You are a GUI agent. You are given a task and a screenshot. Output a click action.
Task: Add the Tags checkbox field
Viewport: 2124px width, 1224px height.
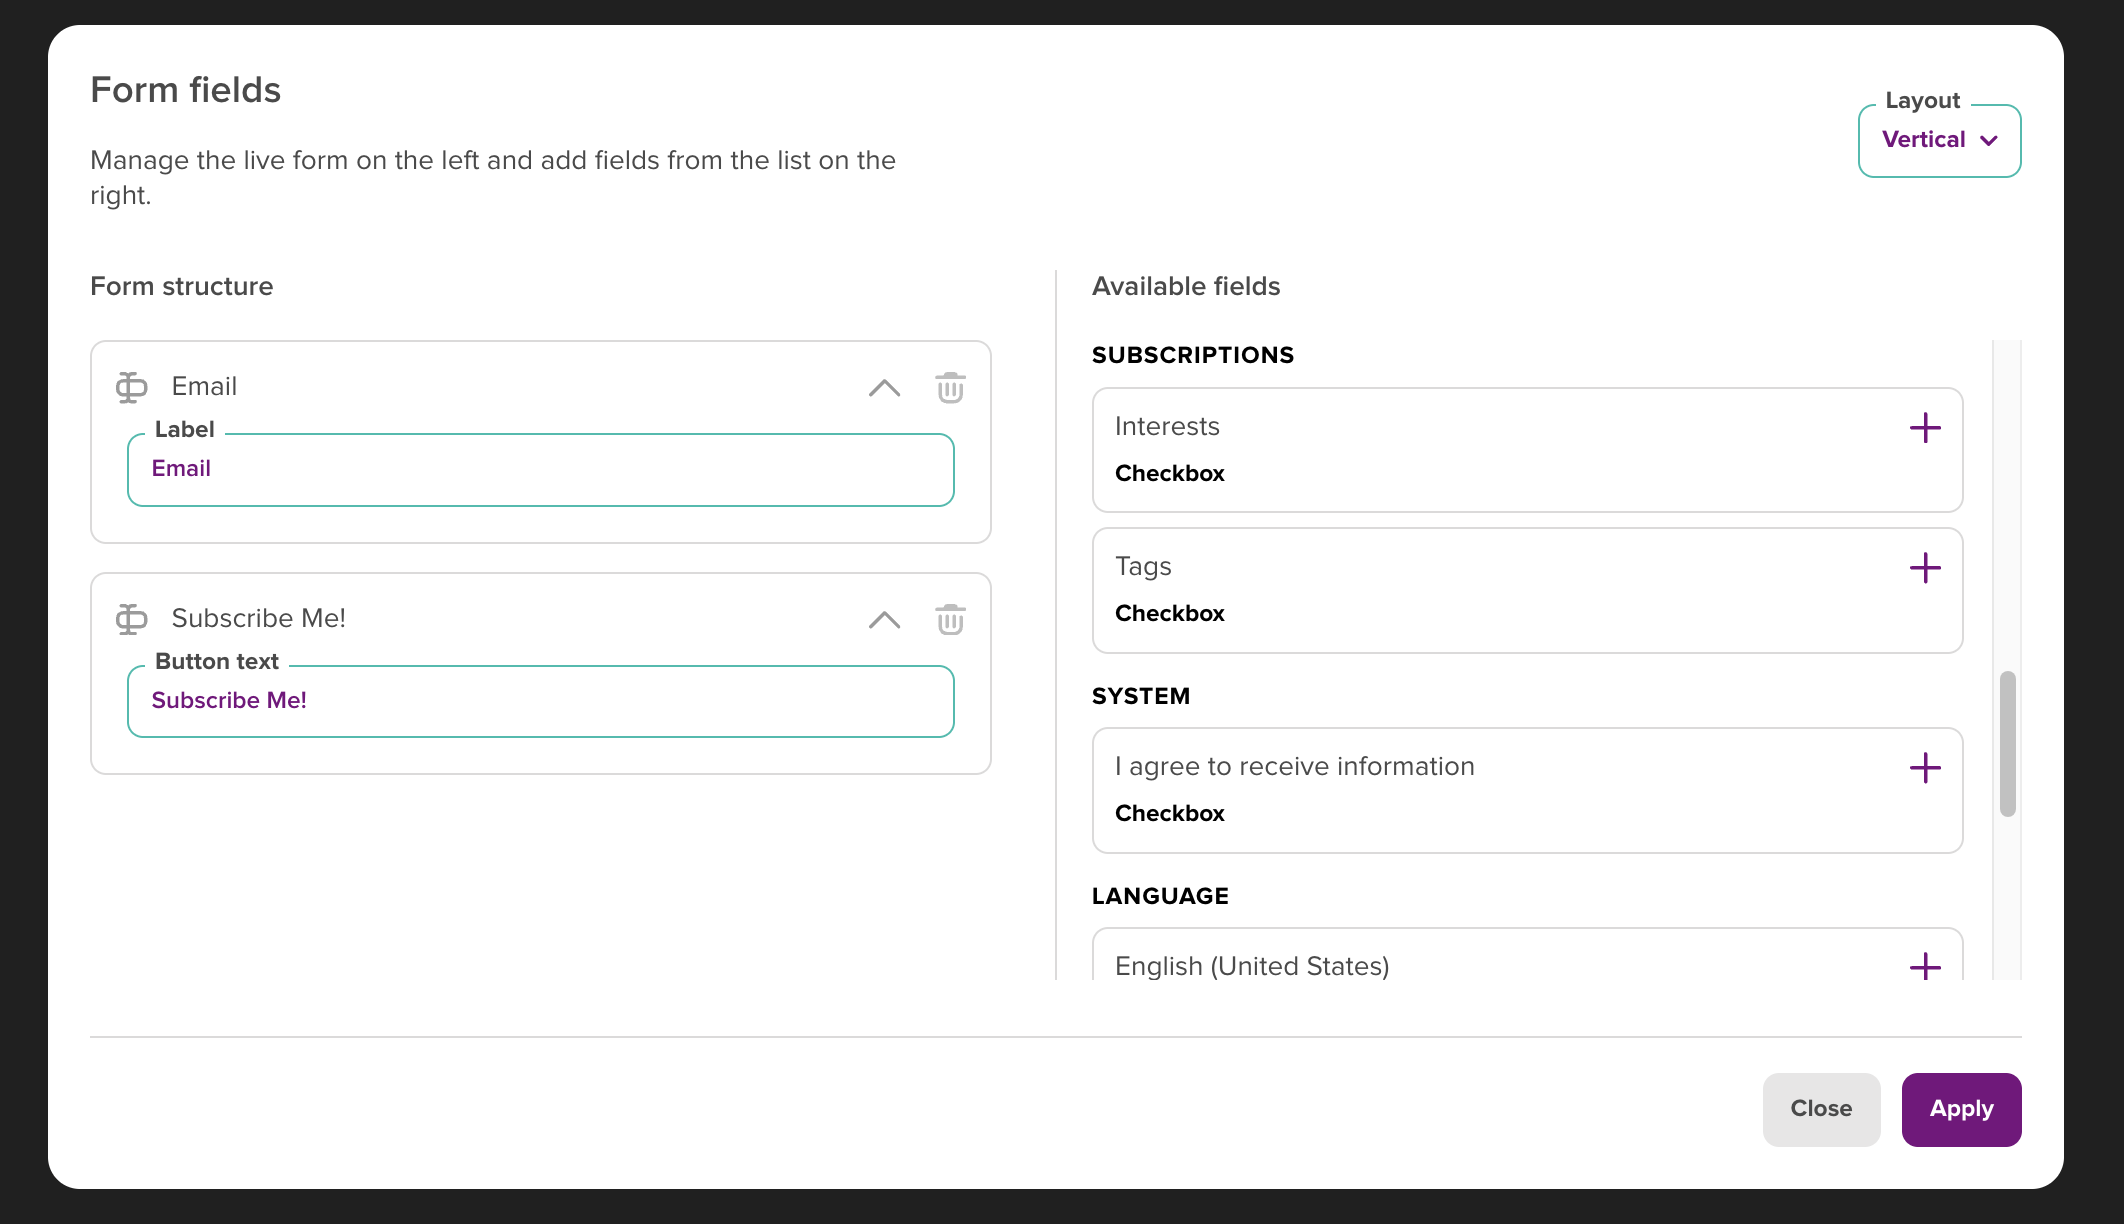click(x=1925, y=568)
